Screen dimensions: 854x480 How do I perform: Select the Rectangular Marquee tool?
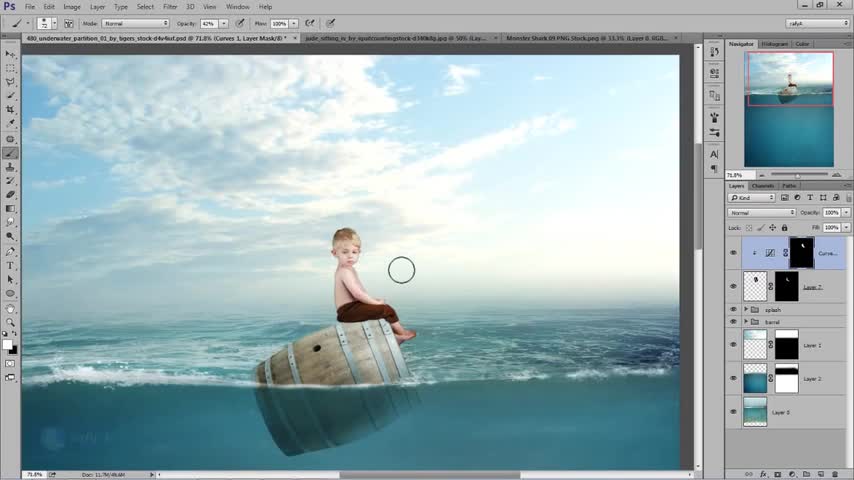[x=10, y=68]
